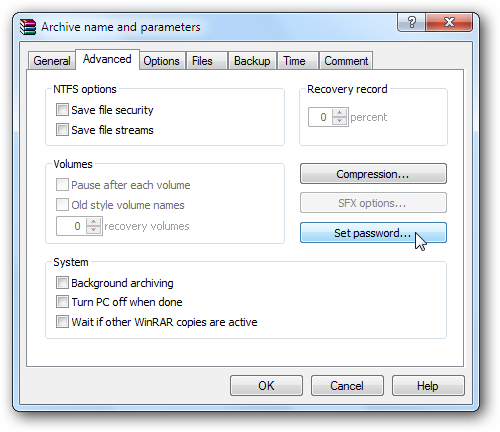Click the WinRAR books icon in title bar
Image resolution: width=500 pixels, height=432 pixels.
[x=28, y=27]
